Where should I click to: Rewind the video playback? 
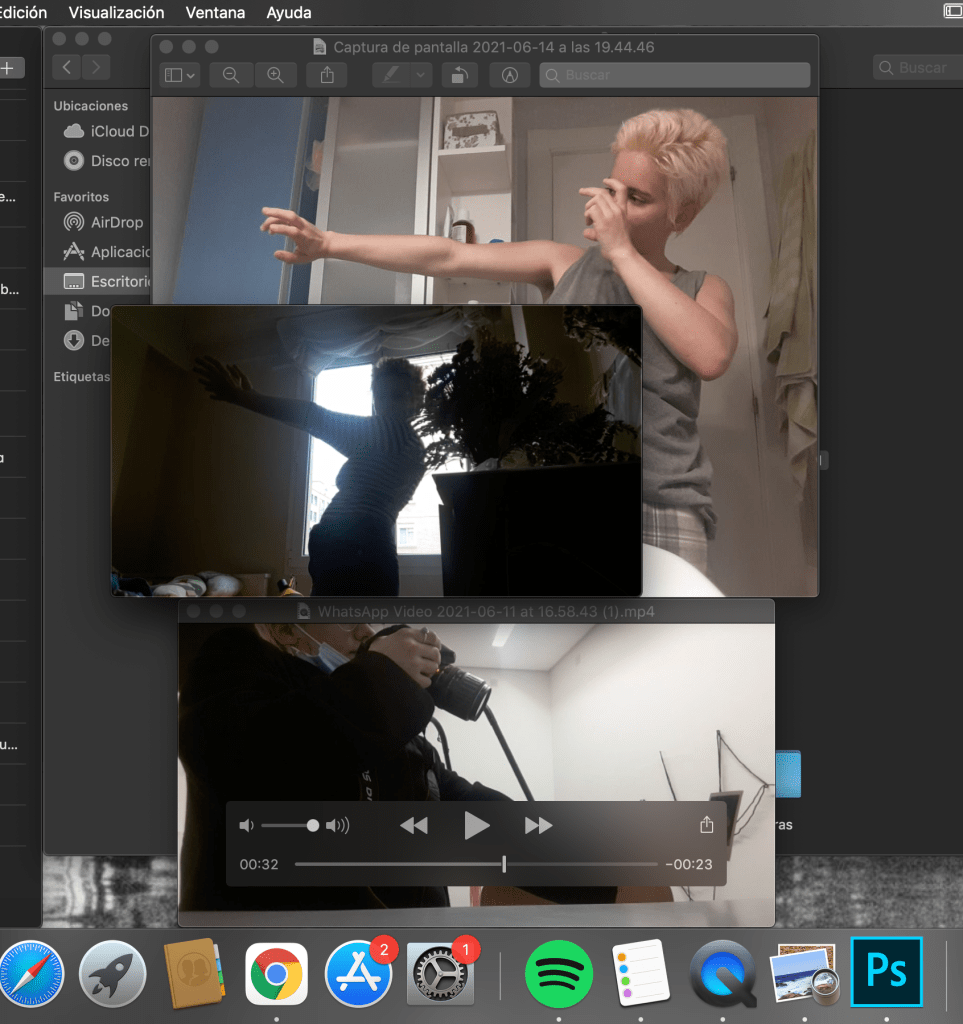(414, 825)
